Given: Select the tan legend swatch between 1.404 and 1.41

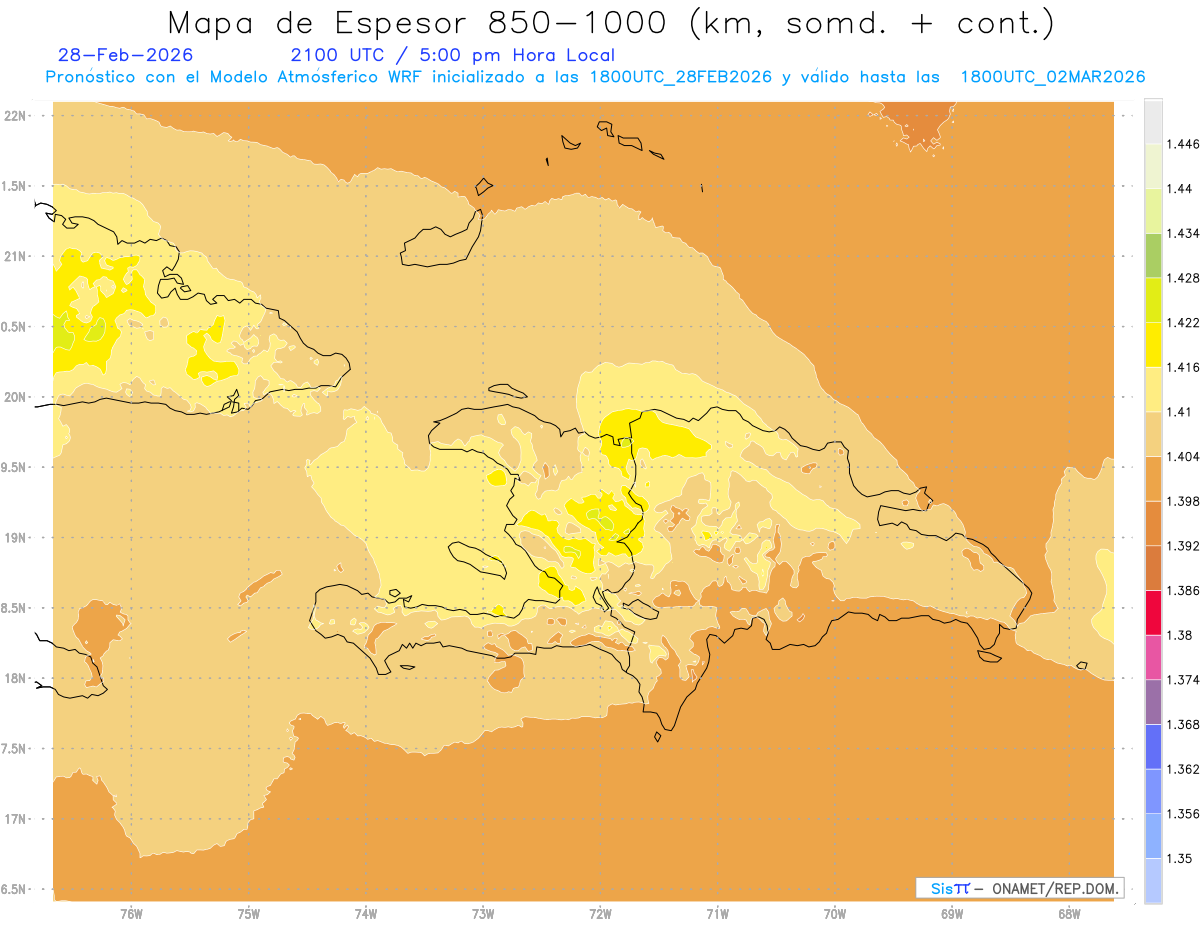Looking at the screenshot, I should coord(1153,434).
